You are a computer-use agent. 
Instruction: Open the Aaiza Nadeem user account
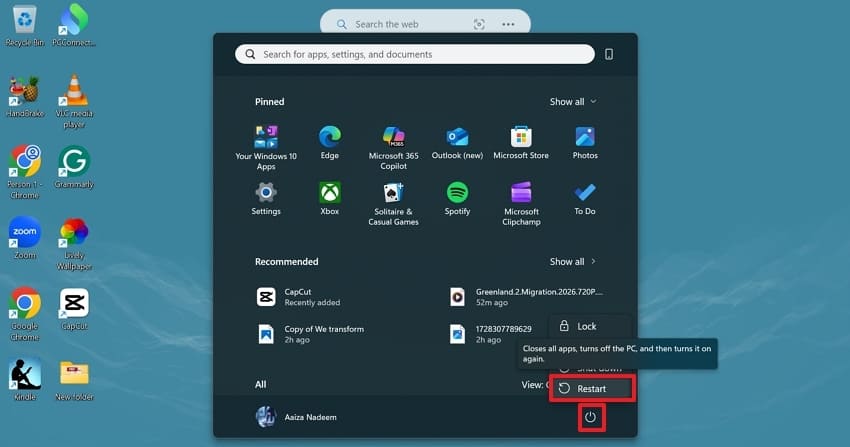click(x=297, y=417)
